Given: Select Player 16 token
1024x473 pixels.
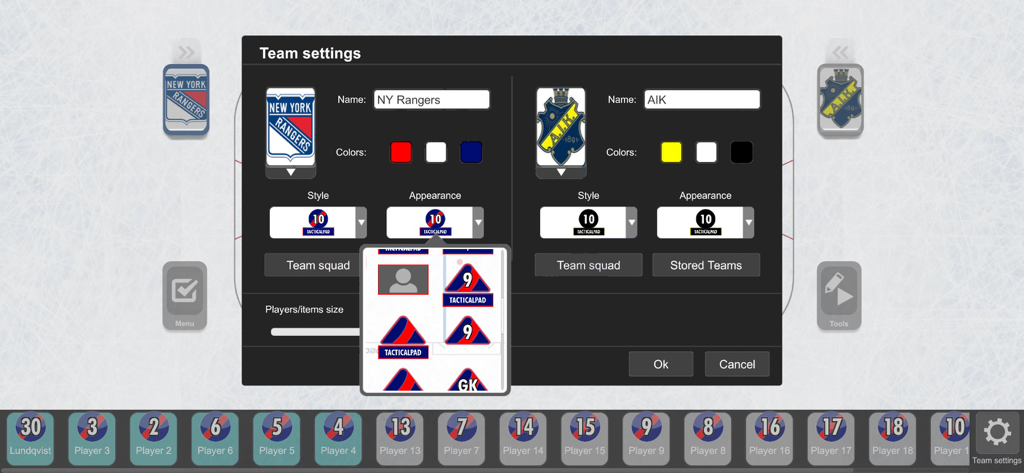Looking at the screenshot, I should [769, 438].
